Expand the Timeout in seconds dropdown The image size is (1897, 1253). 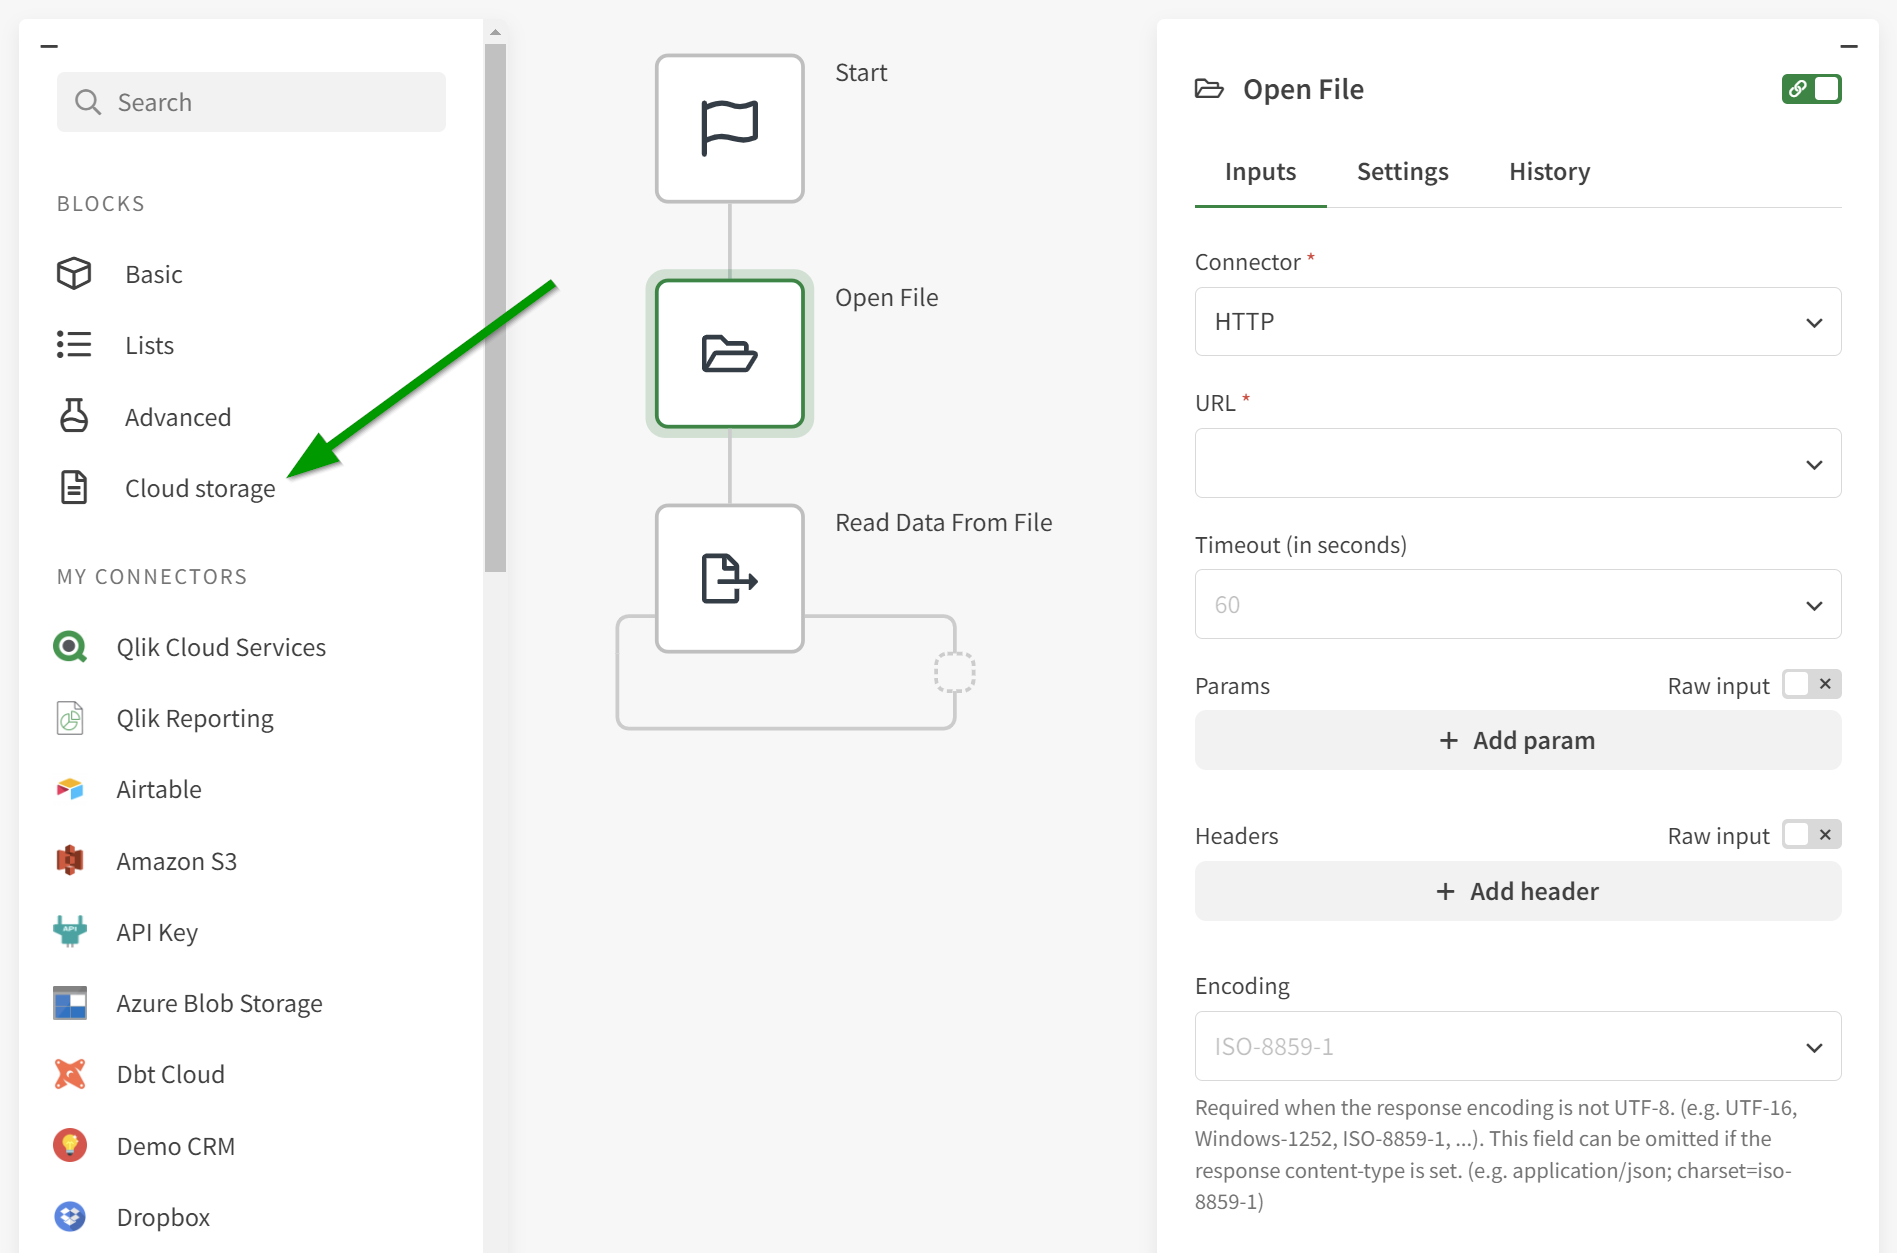pyautogui.click(x=1517, y=605)
